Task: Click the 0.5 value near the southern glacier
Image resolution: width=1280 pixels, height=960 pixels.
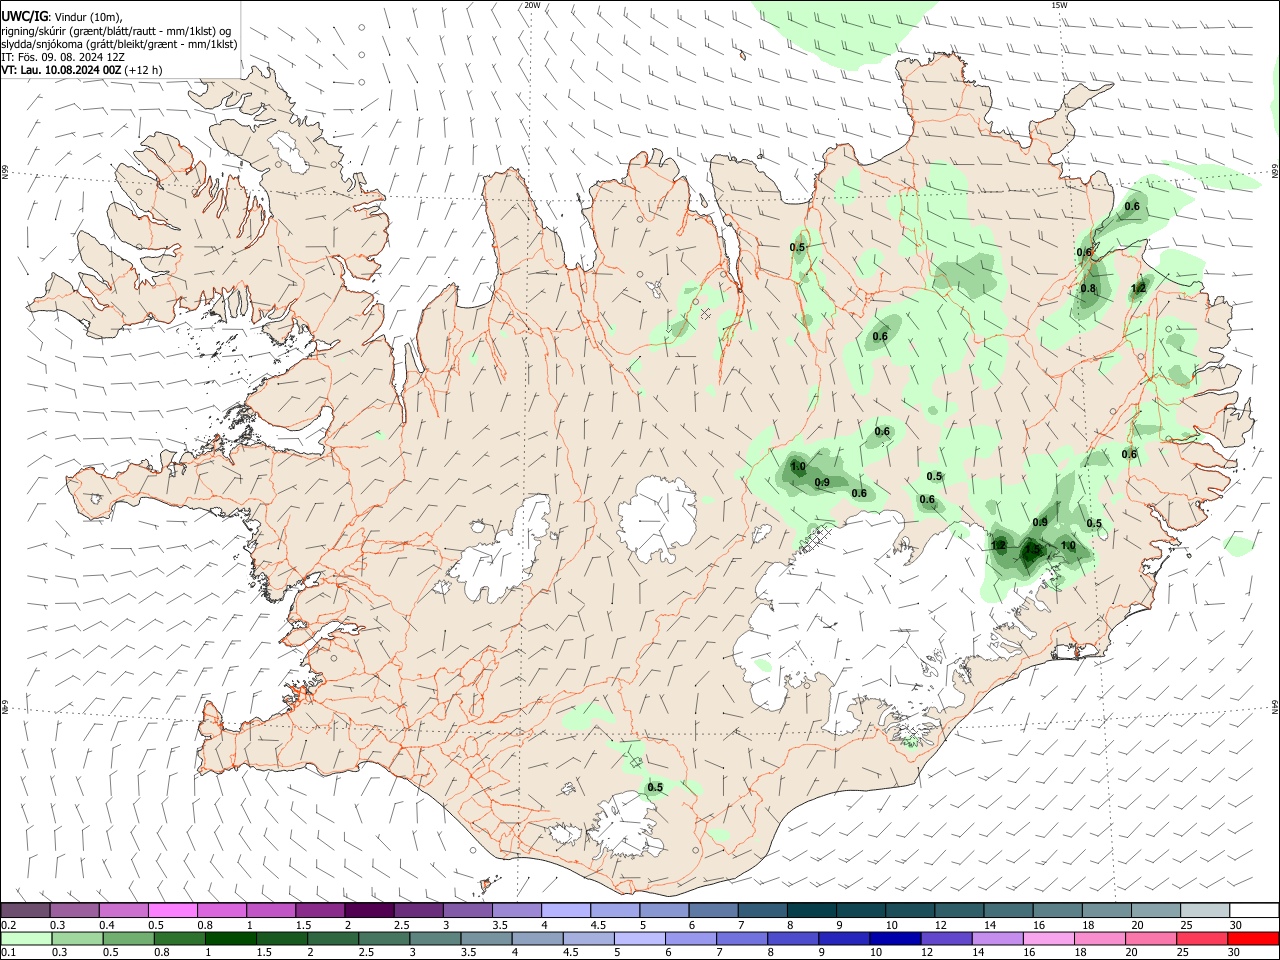Action: click(x=655, y=787)
